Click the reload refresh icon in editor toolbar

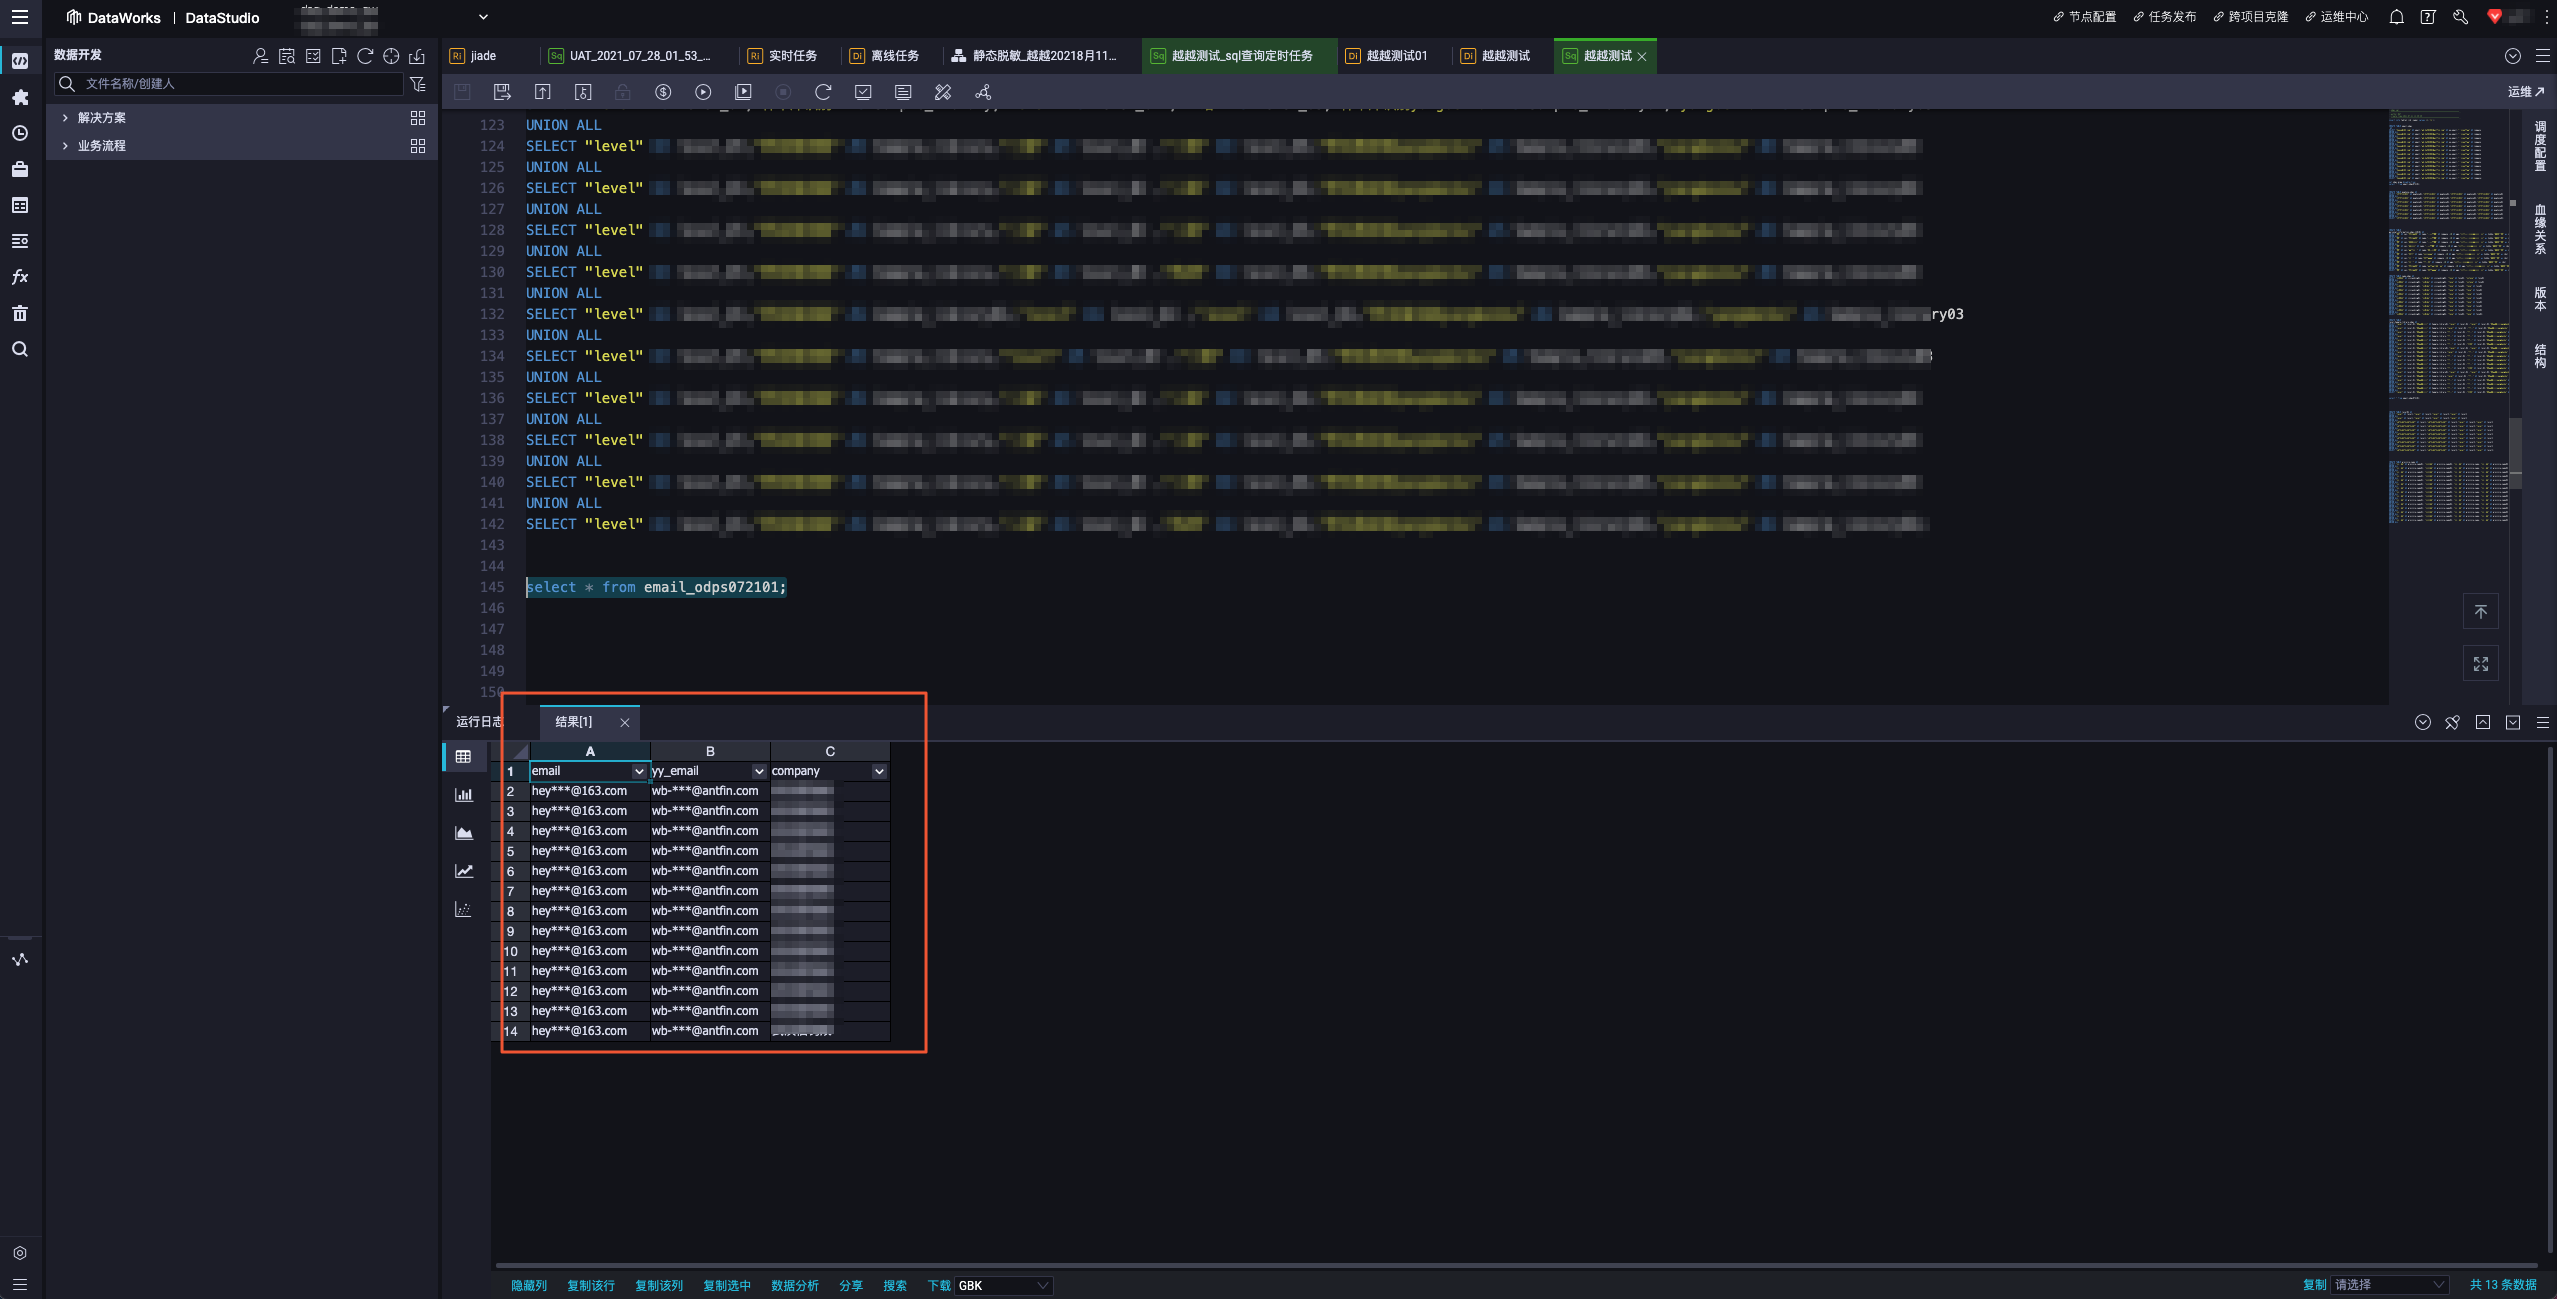[x=823, y=92]
